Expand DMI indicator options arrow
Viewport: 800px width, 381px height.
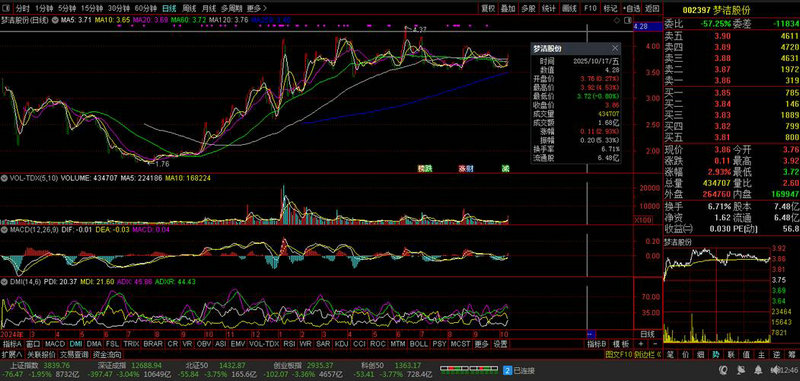(4, 281)
